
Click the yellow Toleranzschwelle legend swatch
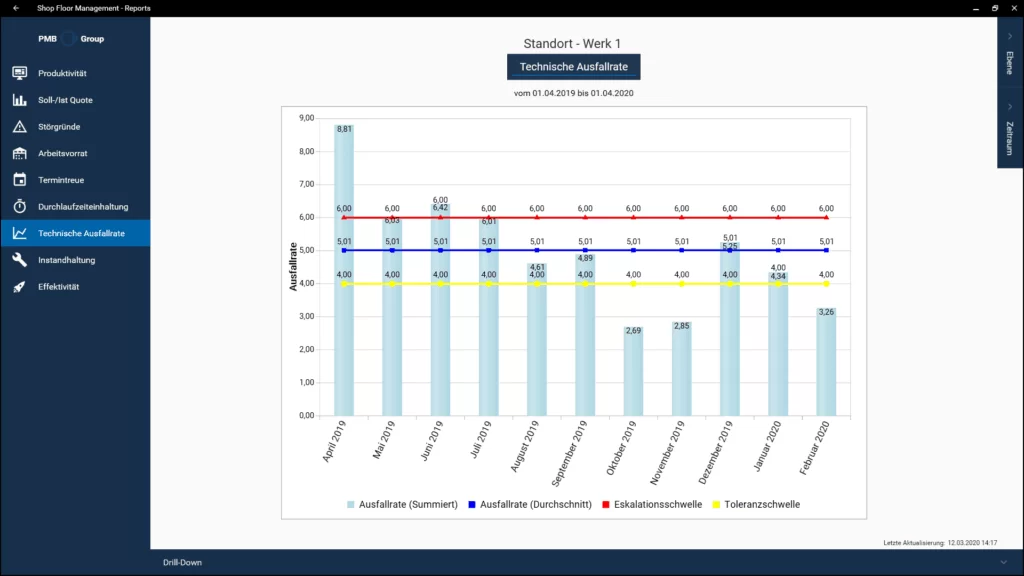[x=715, y=504]
